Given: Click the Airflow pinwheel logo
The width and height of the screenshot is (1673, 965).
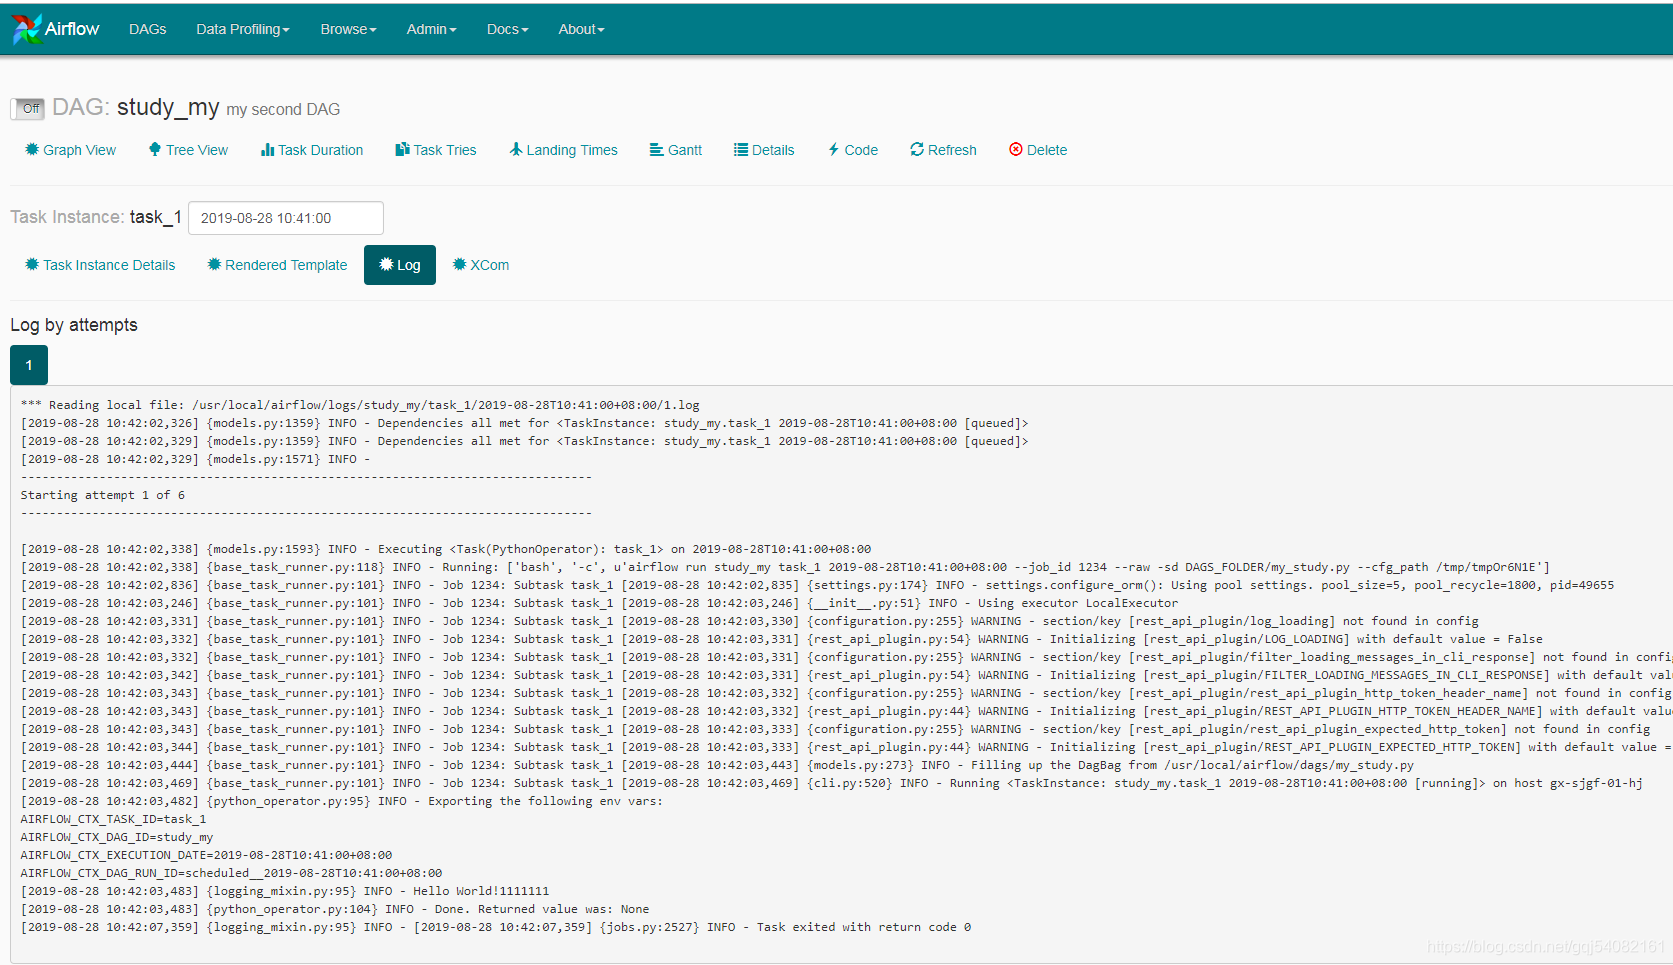Looking at the screenshot, I should coord(27,29).
